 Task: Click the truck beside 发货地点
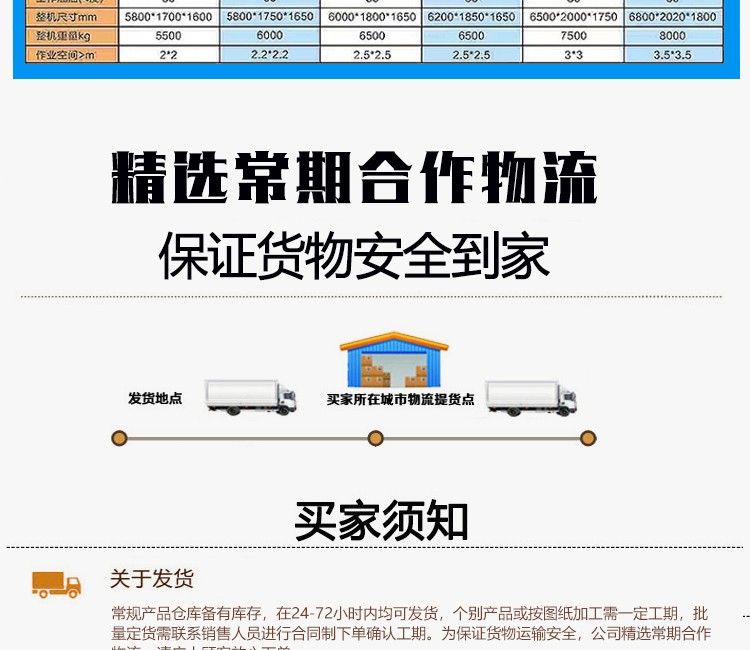[251, 397]
